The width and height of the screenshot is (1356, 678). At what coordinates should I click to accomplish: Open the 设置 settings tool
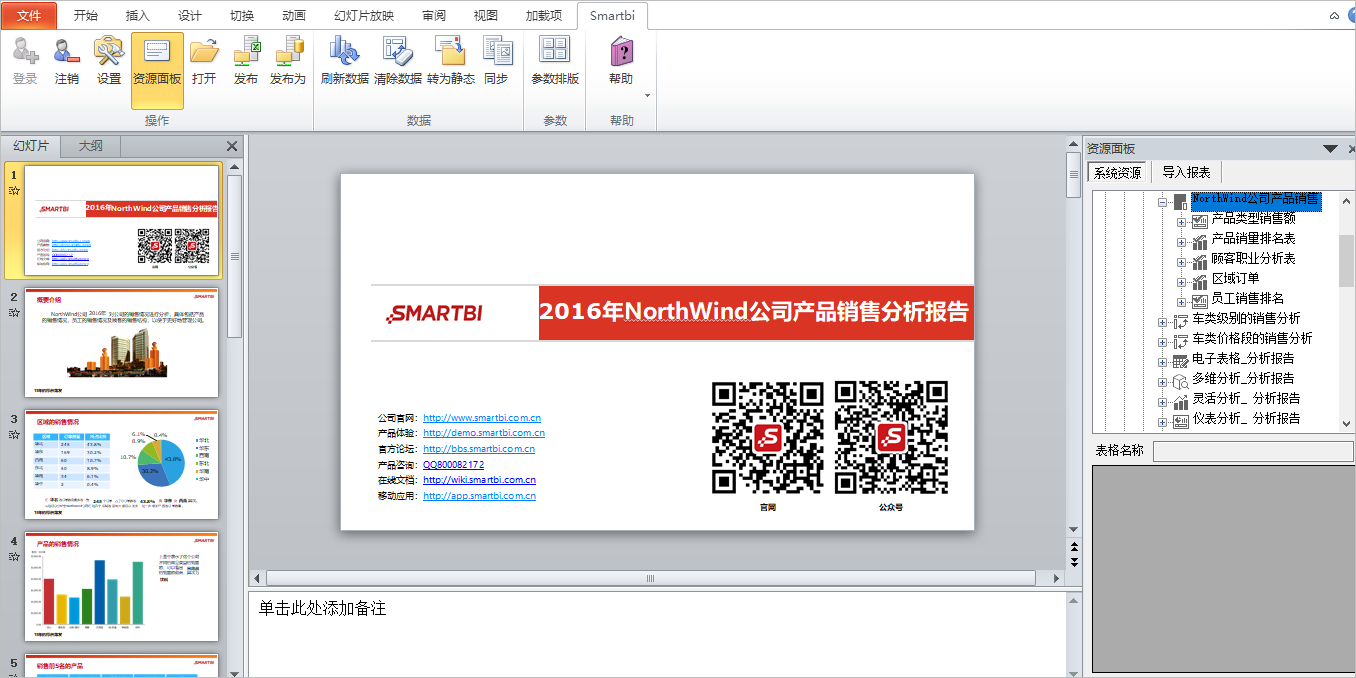[108, 50]
